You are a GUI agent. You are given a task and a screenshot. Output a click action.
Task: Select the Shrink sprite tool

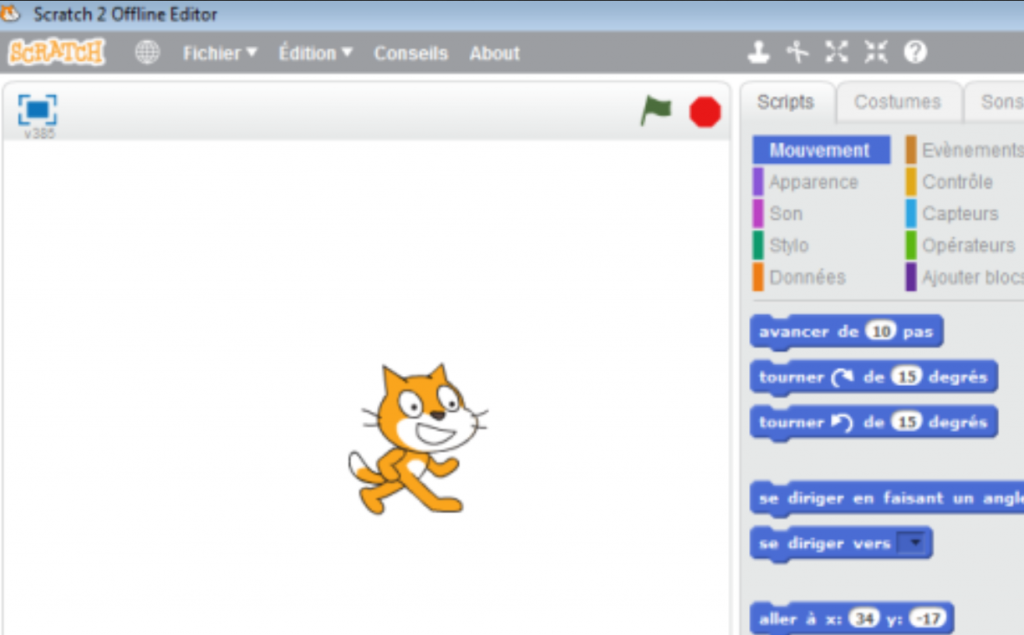[876, 52]
